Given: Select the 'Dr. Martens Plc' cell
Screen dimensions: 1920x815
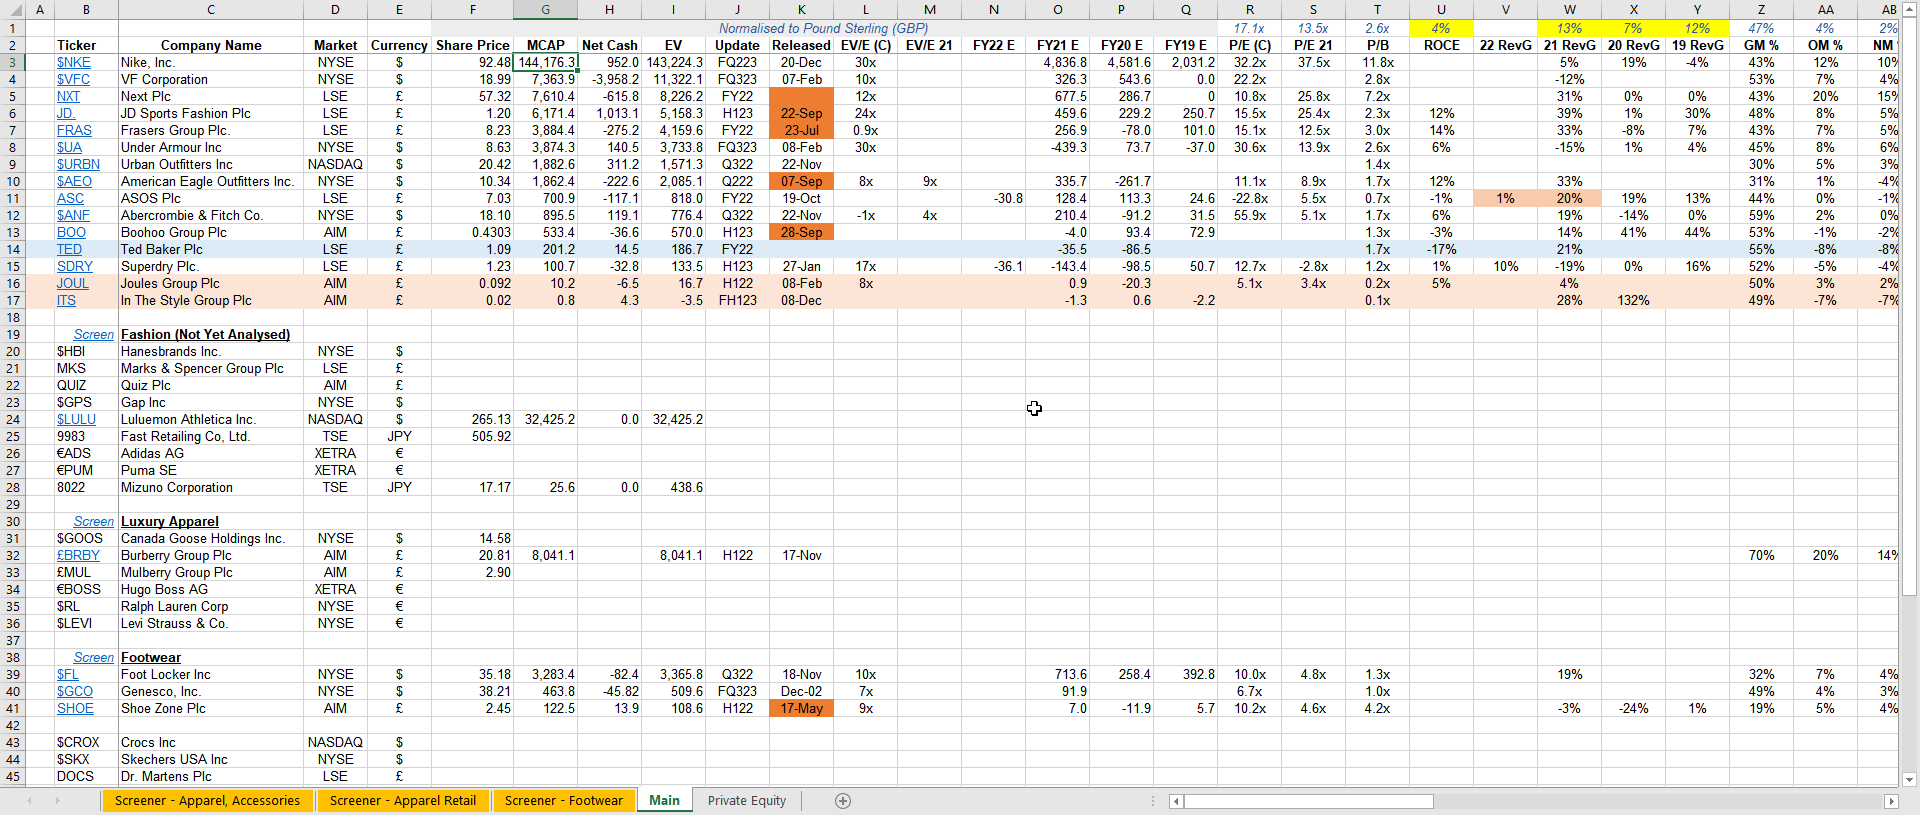Looking at the screenshot, I should click(210, 777).
